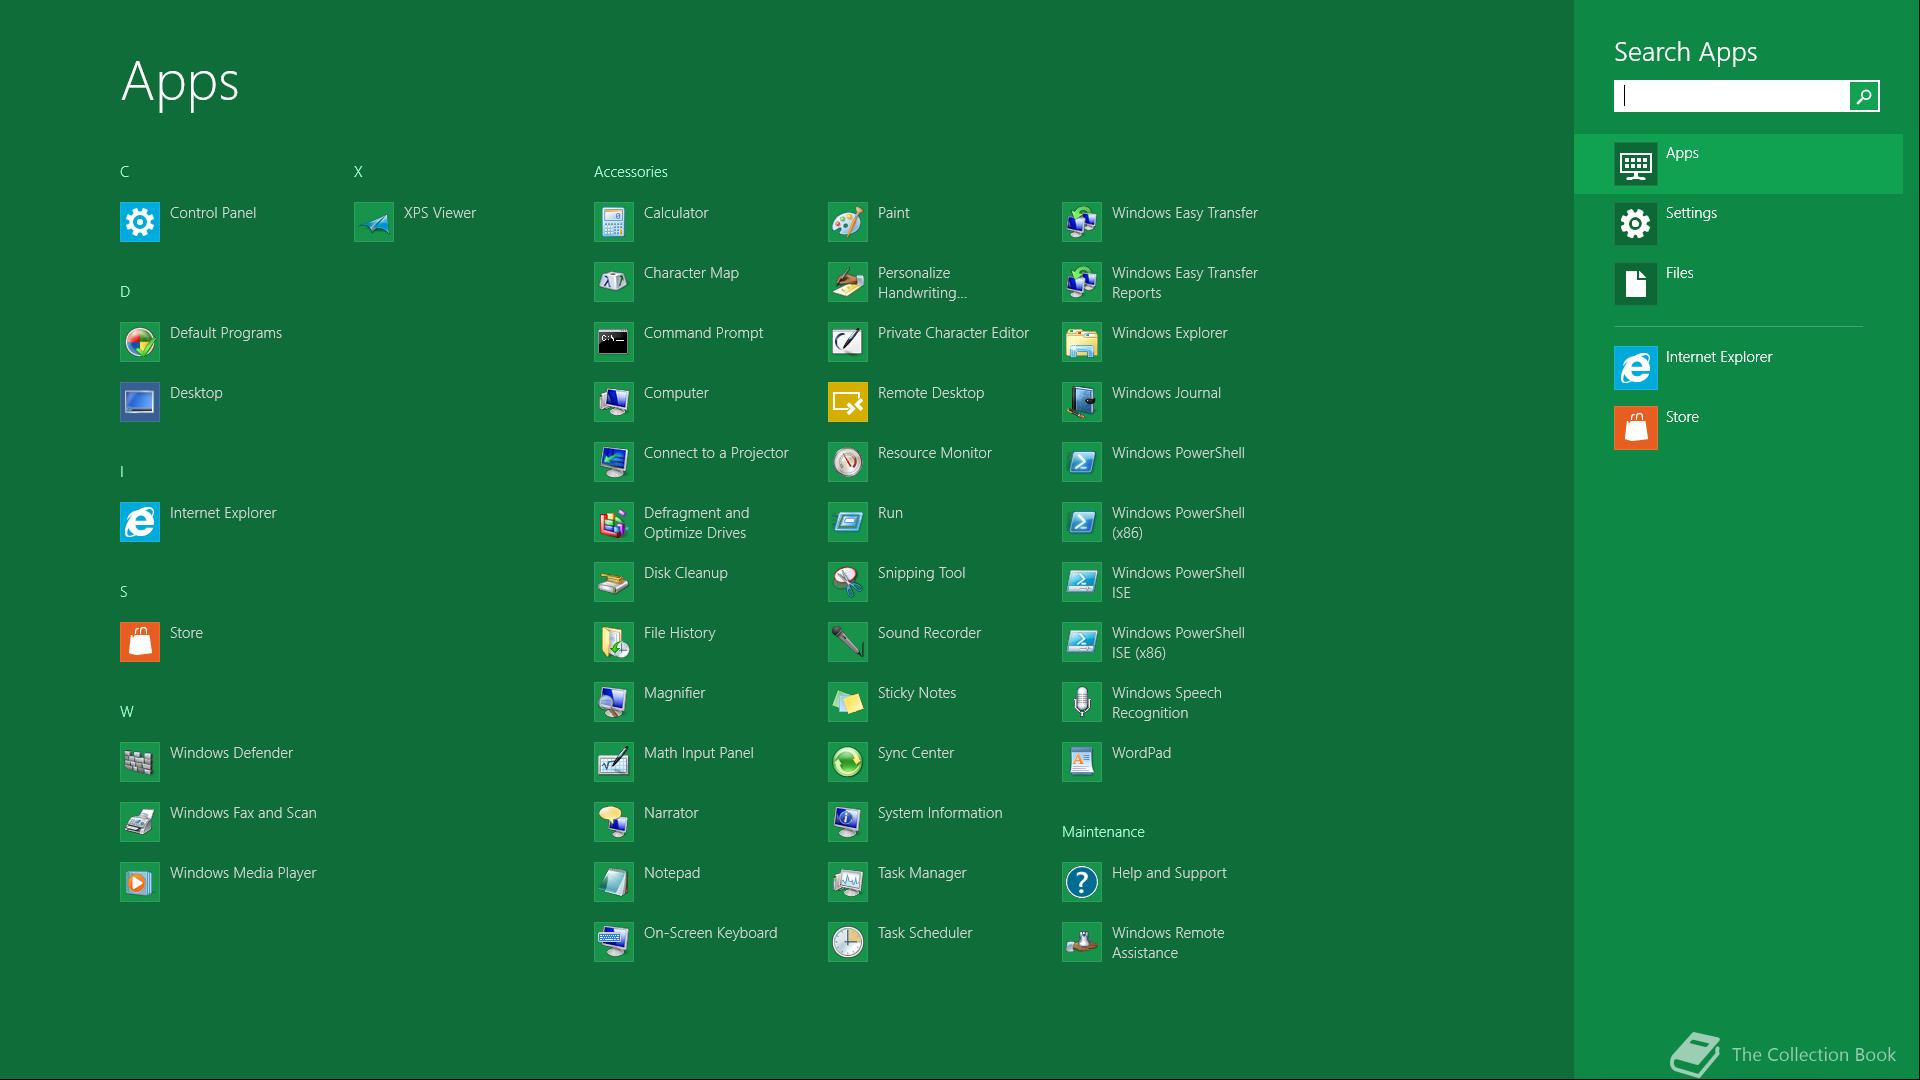Screen dimensions: 1920x1080
Task: Open Windows Journal icon
Action: click(1082, 402)
